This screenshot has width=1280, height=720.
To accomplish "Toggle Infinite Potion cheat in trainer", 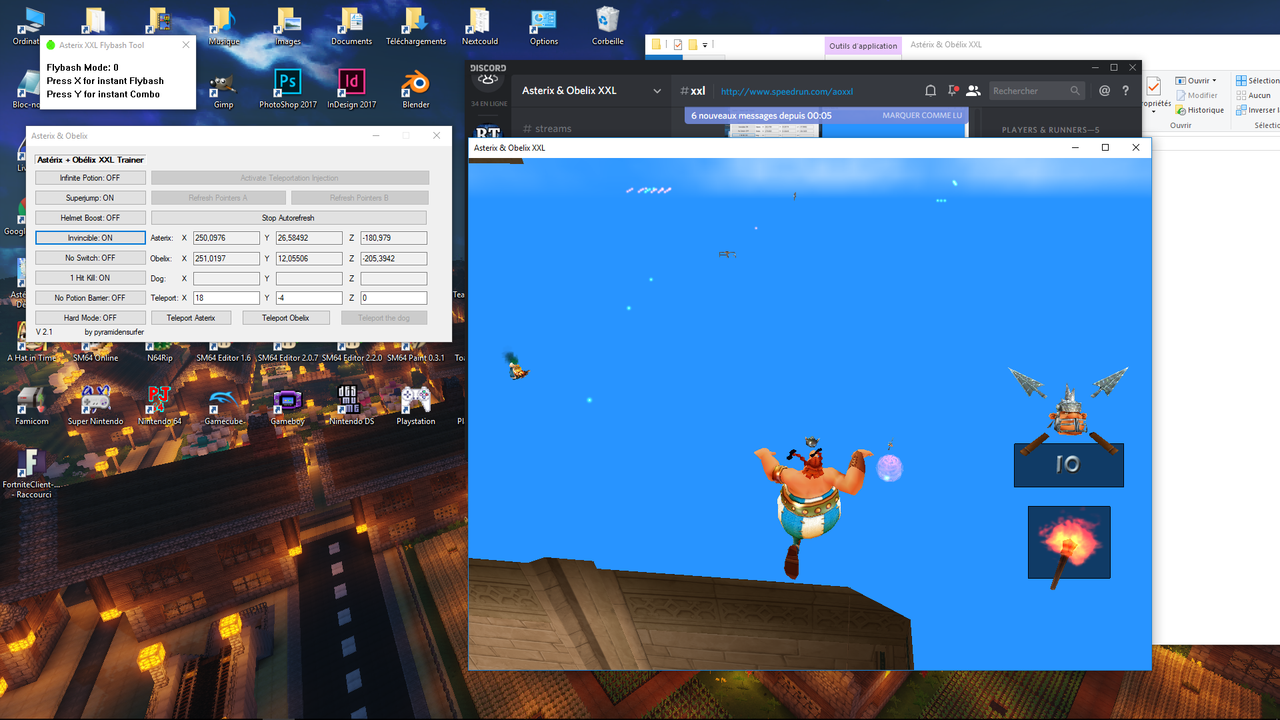I will click(x=90, y=178).
